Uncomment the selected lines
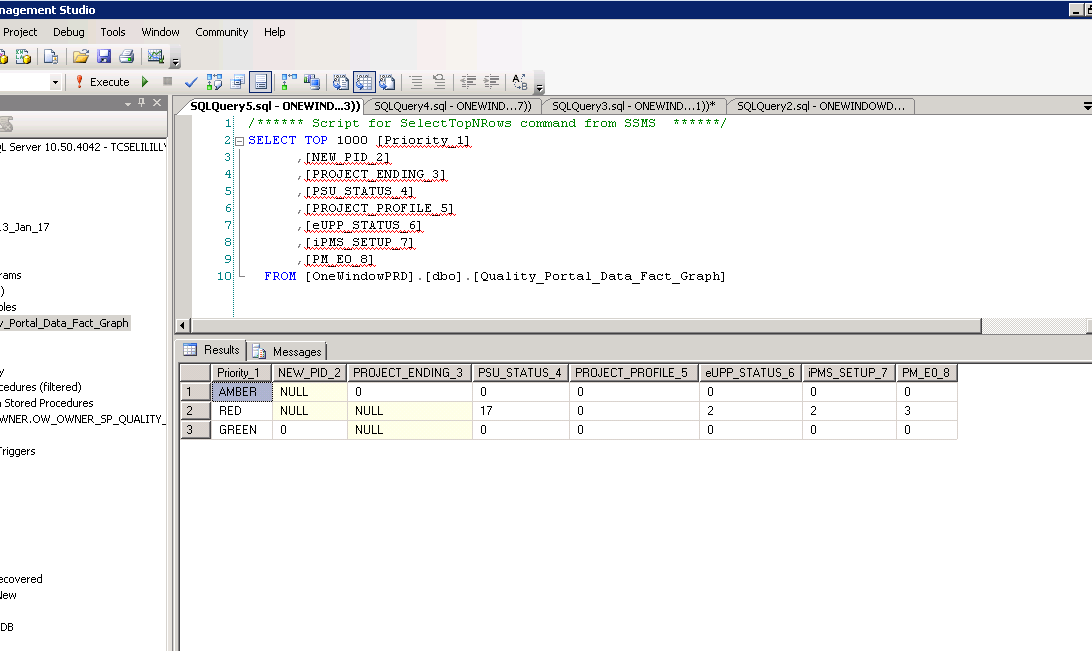The width and height of the screenshot is (1092, 651). coord(439,82)
